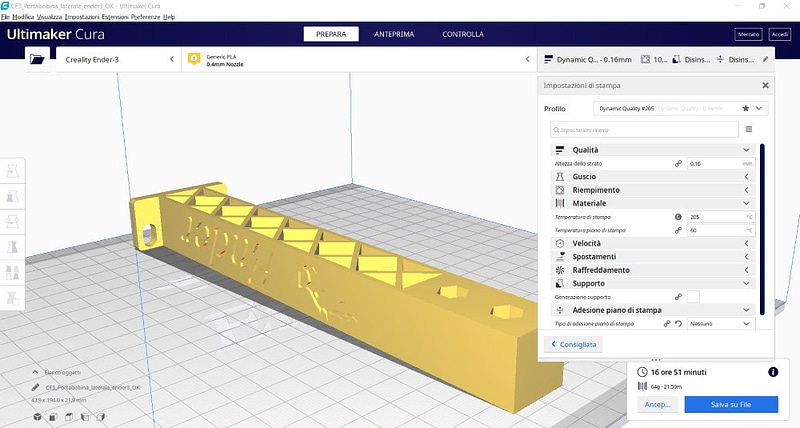Select the Scale tool in left toolbar
Image resolution: width=800 pixels, height=428 pixels.
tap(12, 196)
